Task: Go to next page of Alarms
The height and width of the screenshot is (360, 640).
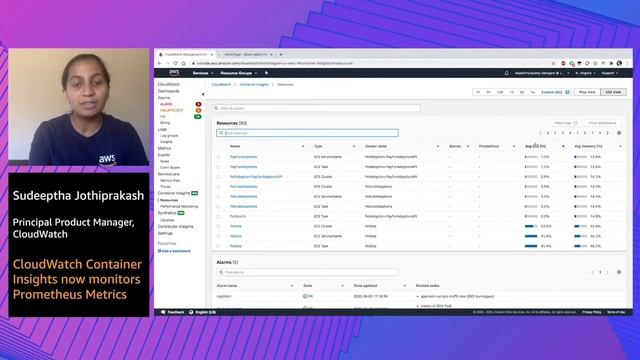Action: (x=608, y=272)
